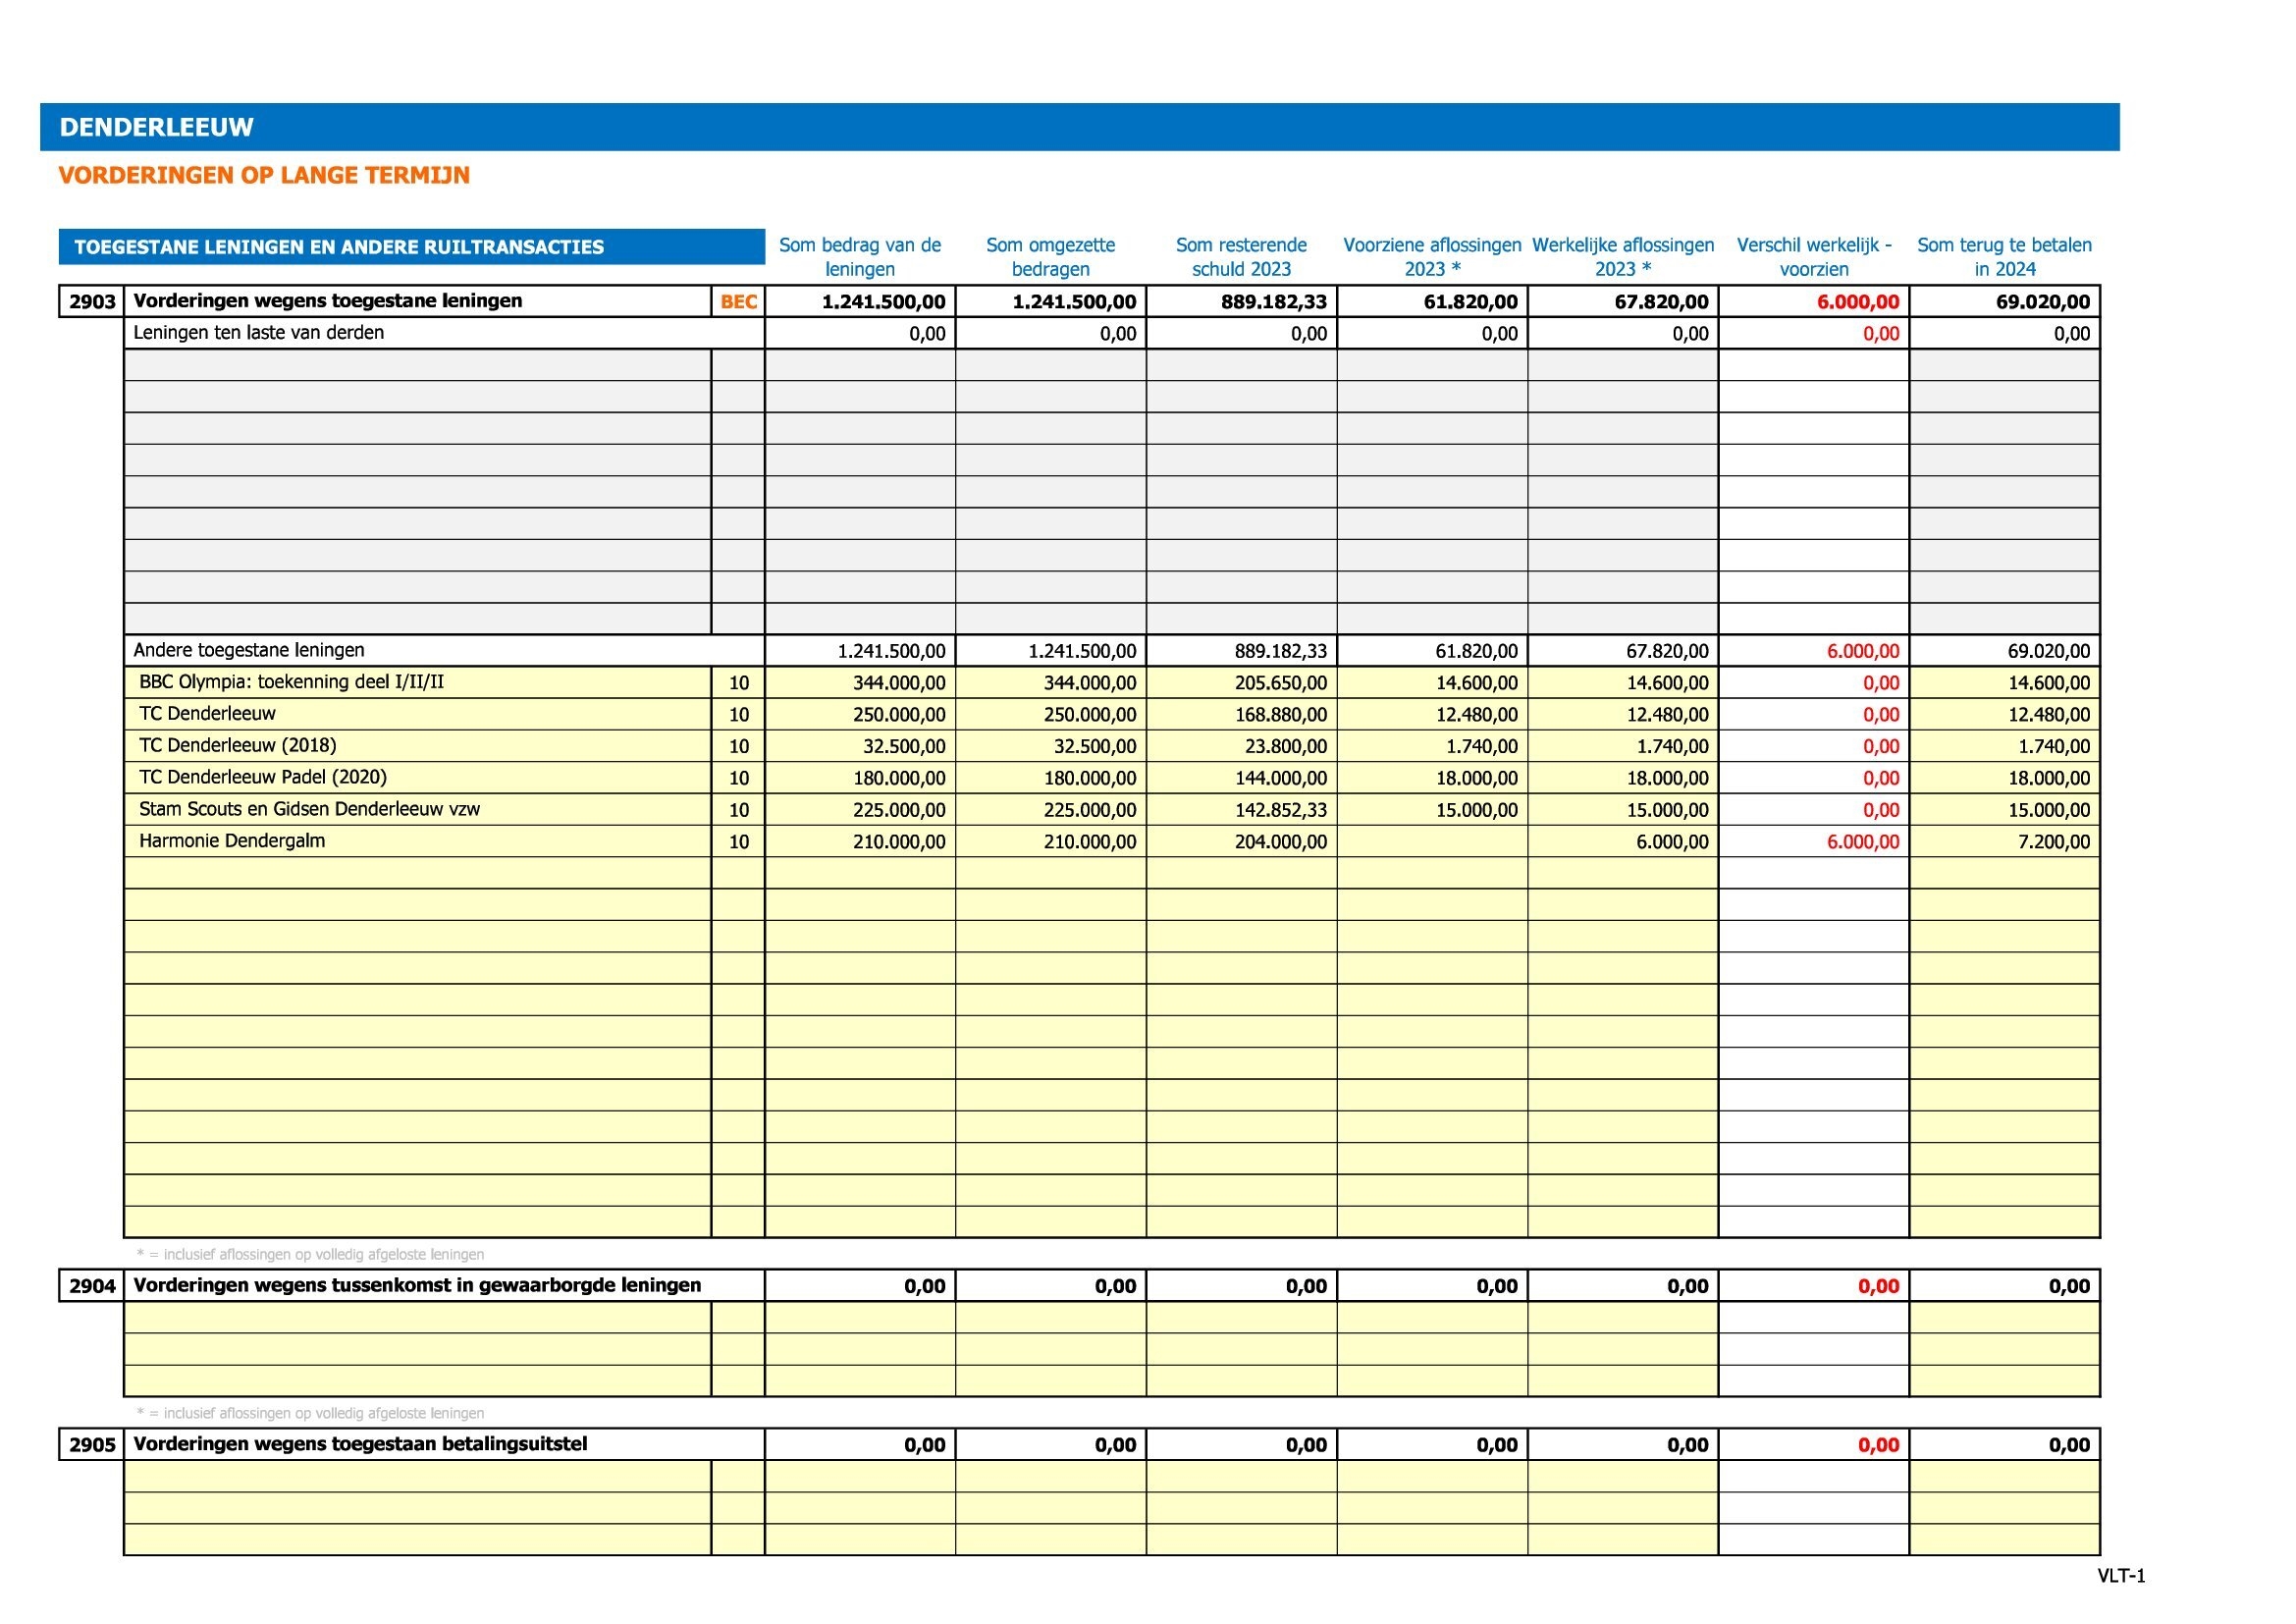Click 180.000,00 under Som bedrag van de leningen
This screenshot has width=2296, height=1624.
point(898,778)
